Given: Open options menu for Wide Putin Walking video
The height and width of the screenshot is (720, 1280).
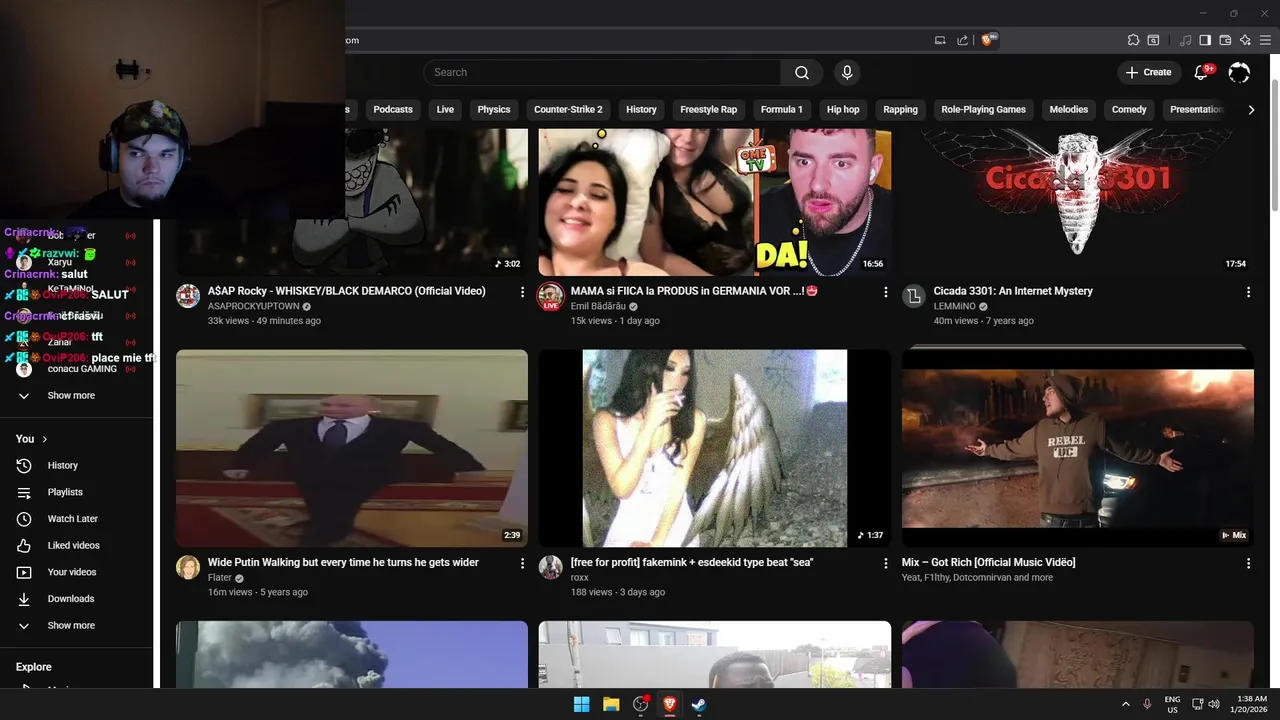Looking at the screenshot, I should (522, 564).
